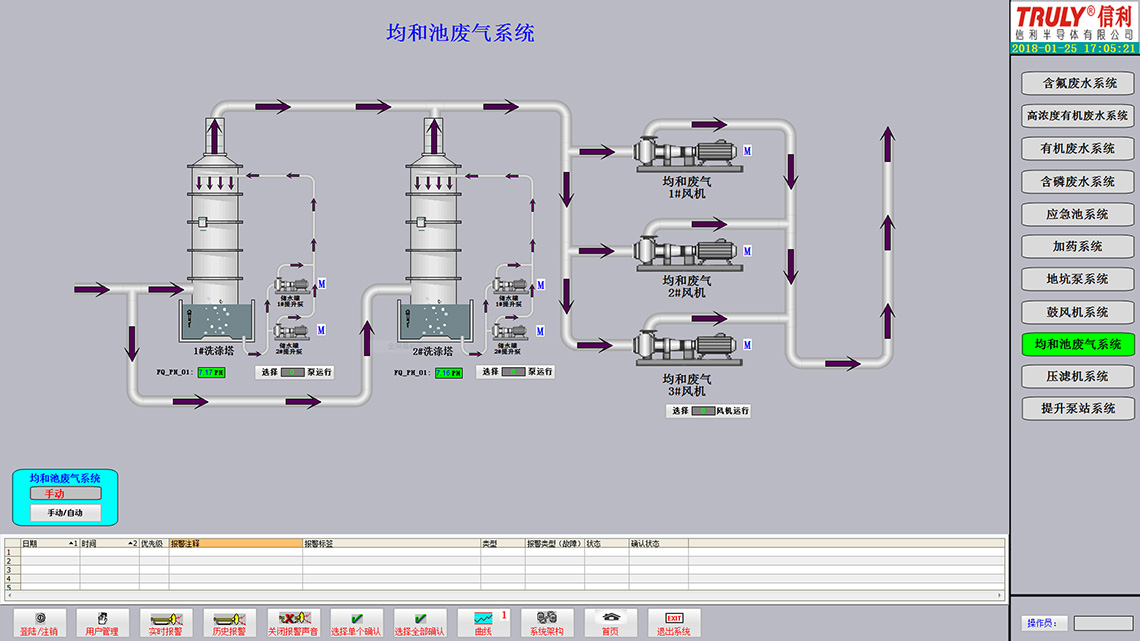The image size is (1140, 641).
Task: Open 用户管理 user management
Action: [x=103, y=623]
